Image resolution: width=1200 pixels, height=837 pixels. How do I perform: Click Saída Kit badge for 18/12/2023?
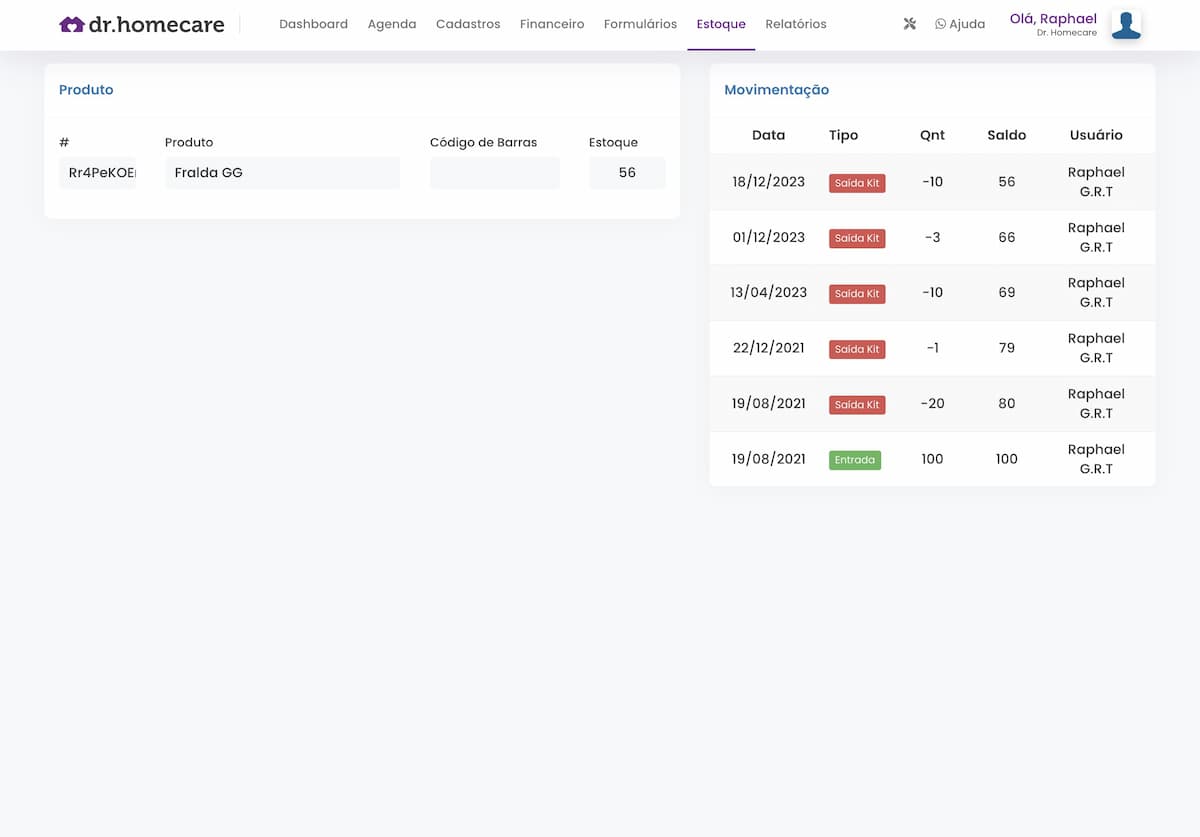point(856,183)
